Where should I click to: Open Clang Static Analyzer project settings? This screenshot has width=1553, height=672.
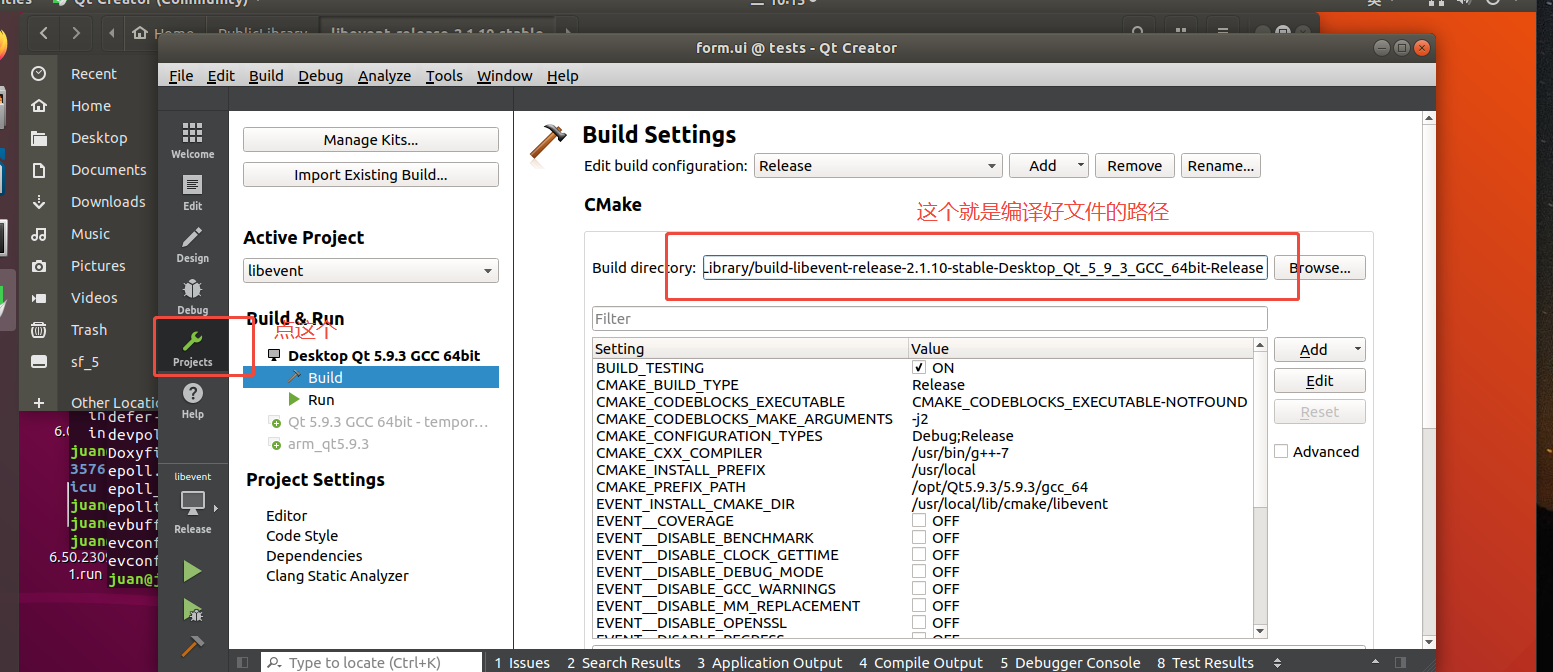pos(337,576)
